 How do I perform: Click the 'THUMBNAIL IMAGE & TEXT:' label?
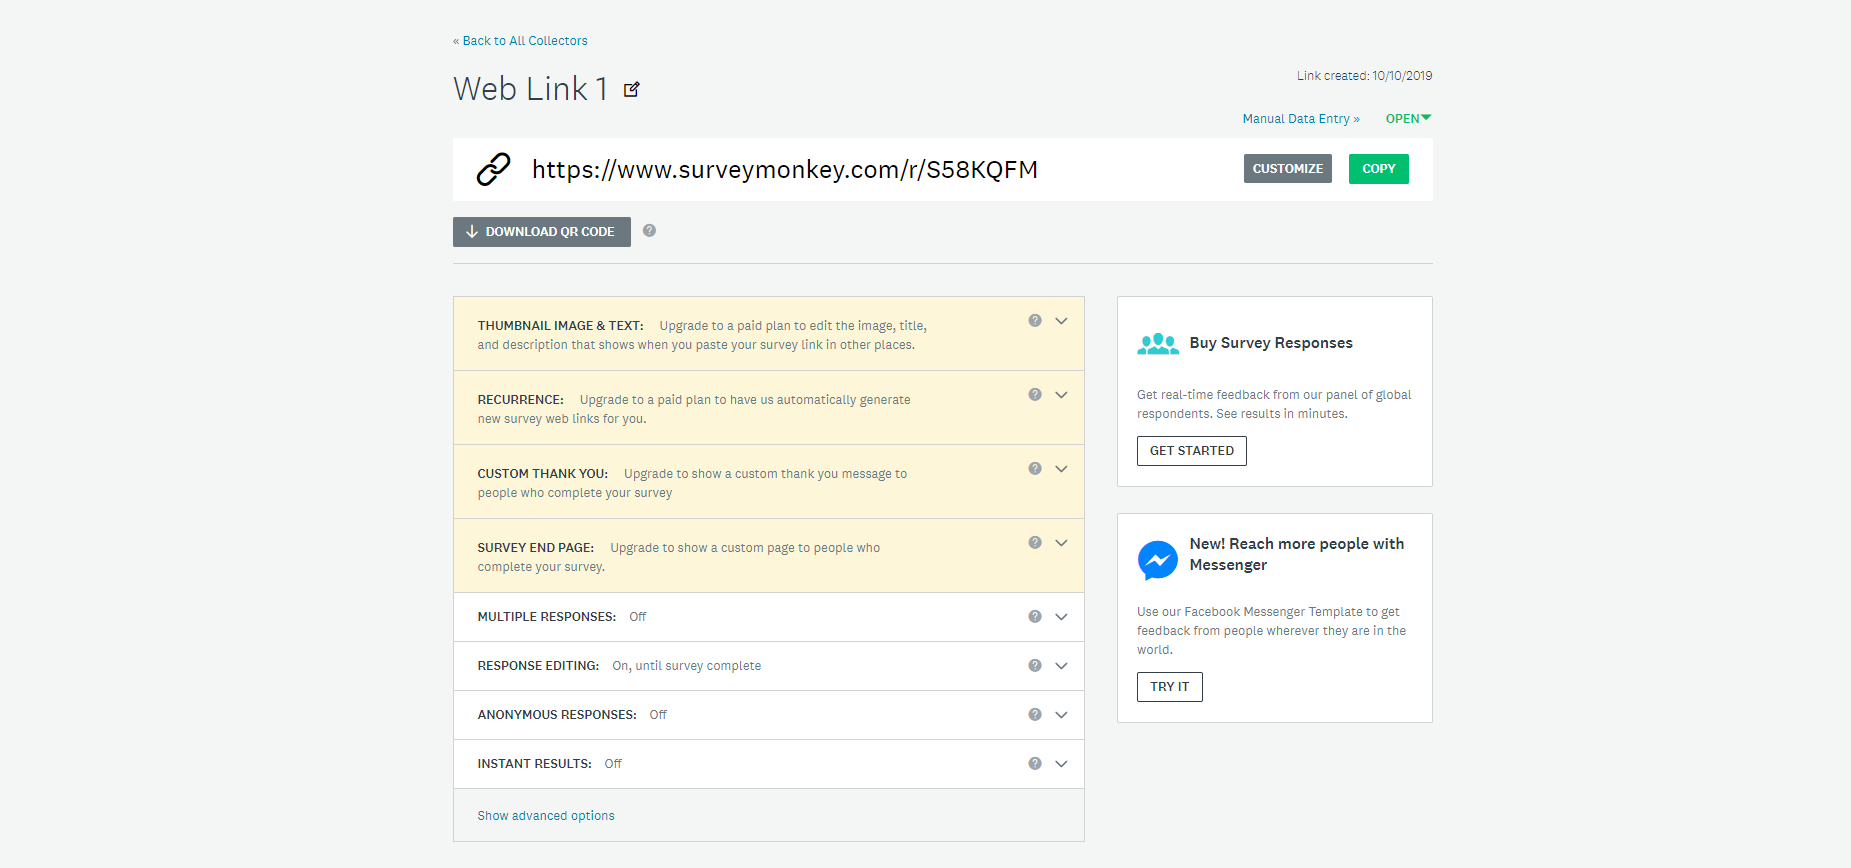pyautogui.click(x=561, y=326)
